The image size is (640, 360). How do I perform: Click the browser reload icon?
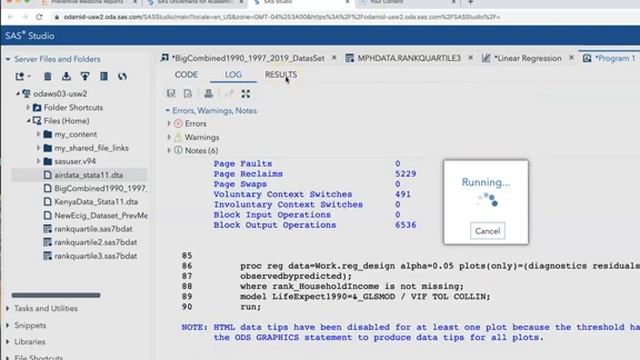click(39, 17)
